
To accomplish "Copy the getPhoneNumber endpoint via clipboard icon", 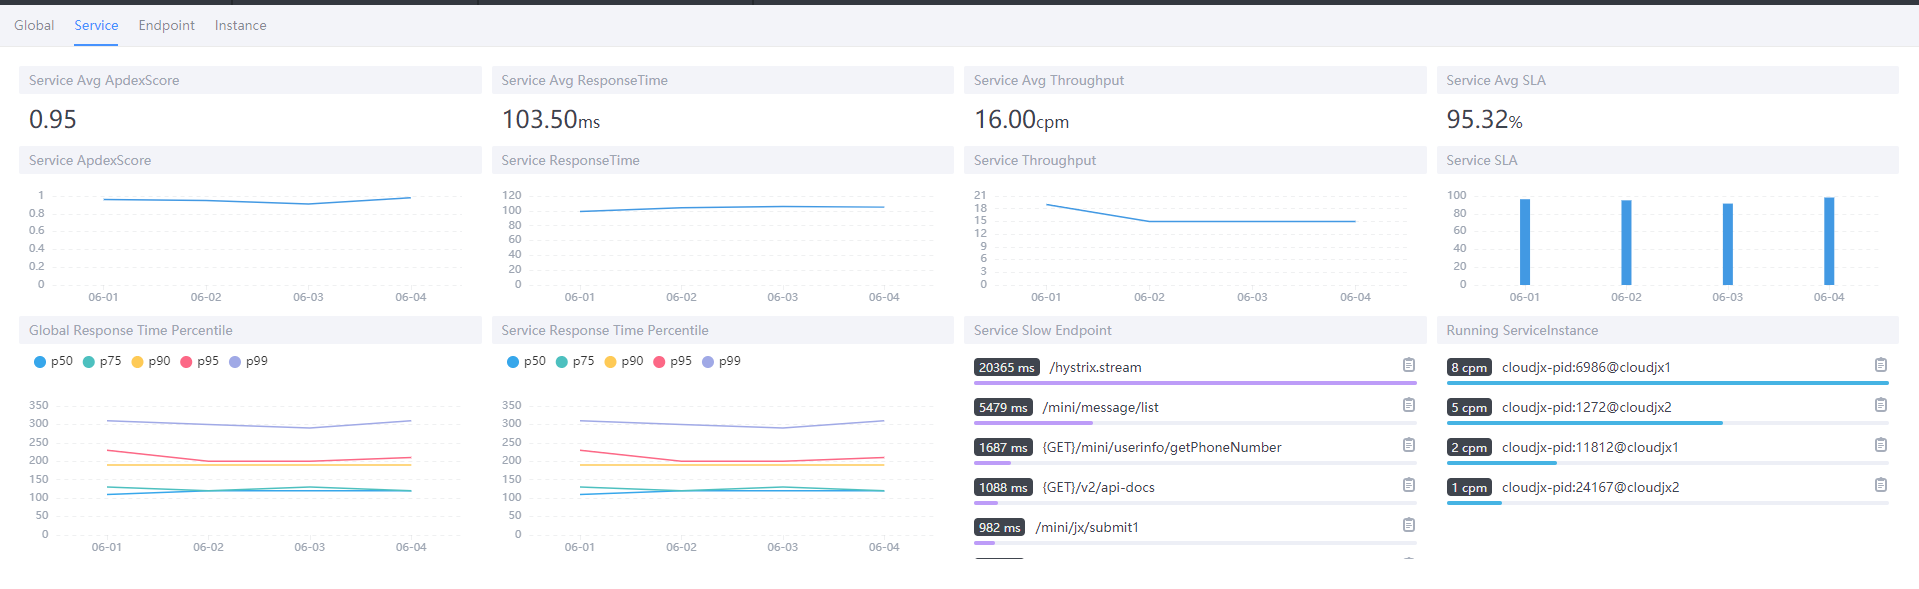I will tap(1408, 445).
